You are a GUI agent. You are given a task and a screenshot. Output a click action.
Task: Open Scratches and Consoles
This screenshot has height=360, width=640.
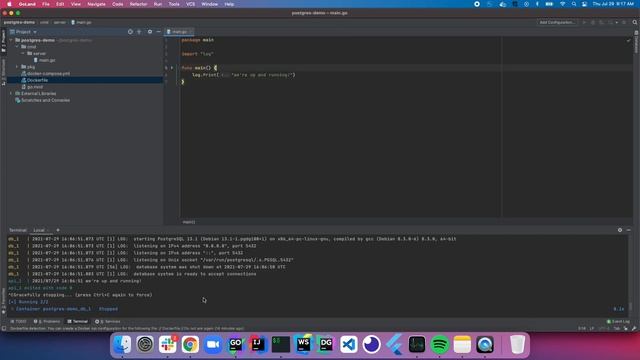pos(42,100)
